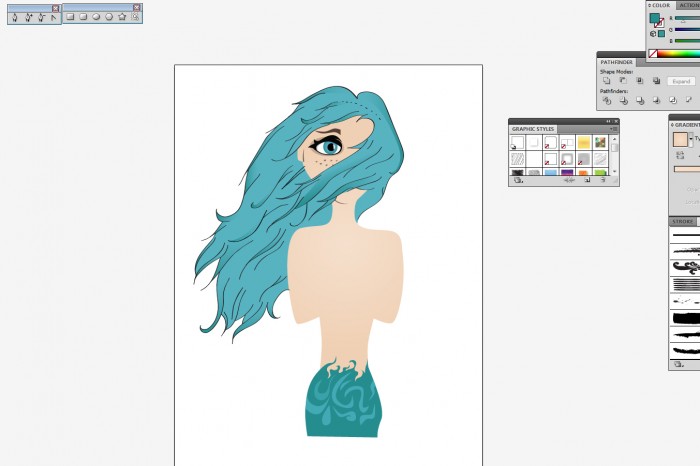Click the Expand button in Pathfinder

click(x=681, y=81)
